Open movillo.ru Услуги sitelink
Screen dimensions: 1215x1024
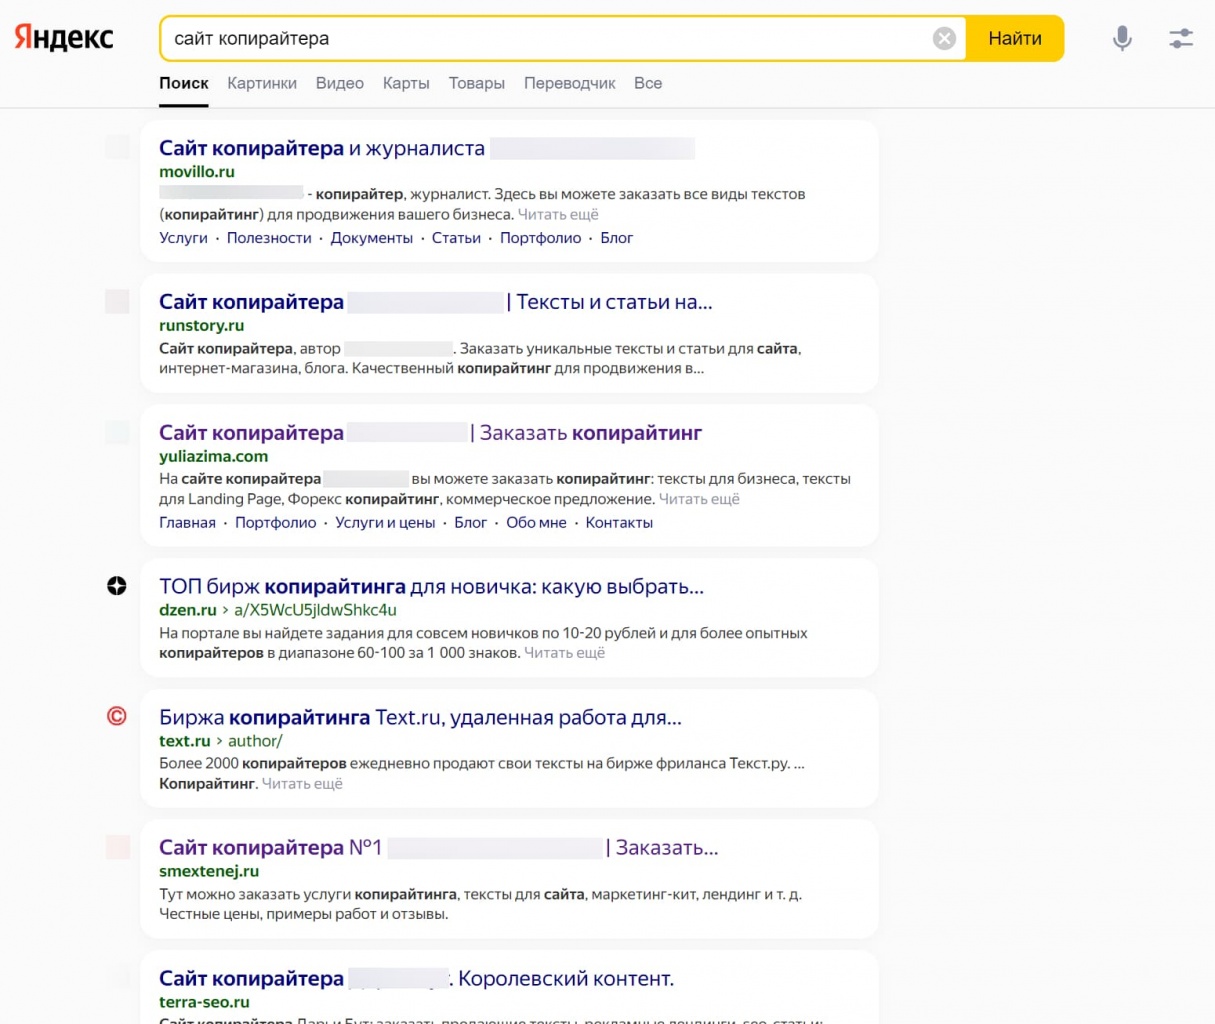coord(183,238)
